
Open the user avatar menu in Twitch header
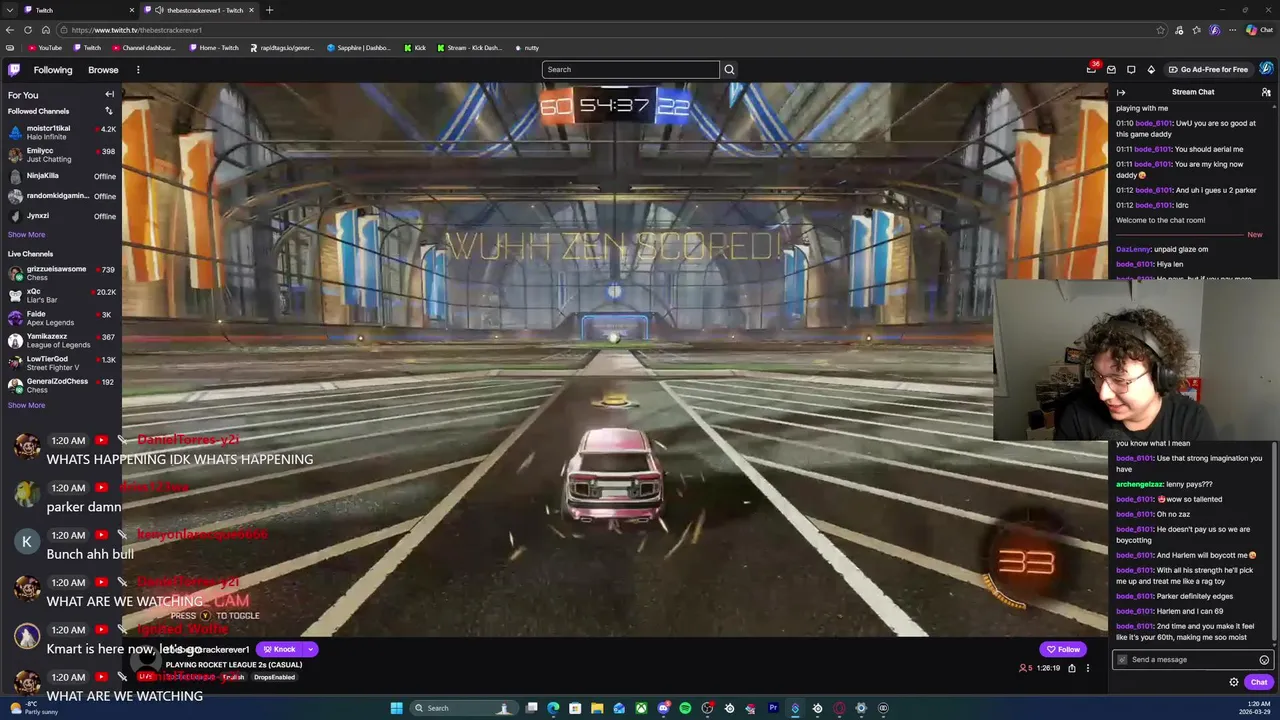1266,69
